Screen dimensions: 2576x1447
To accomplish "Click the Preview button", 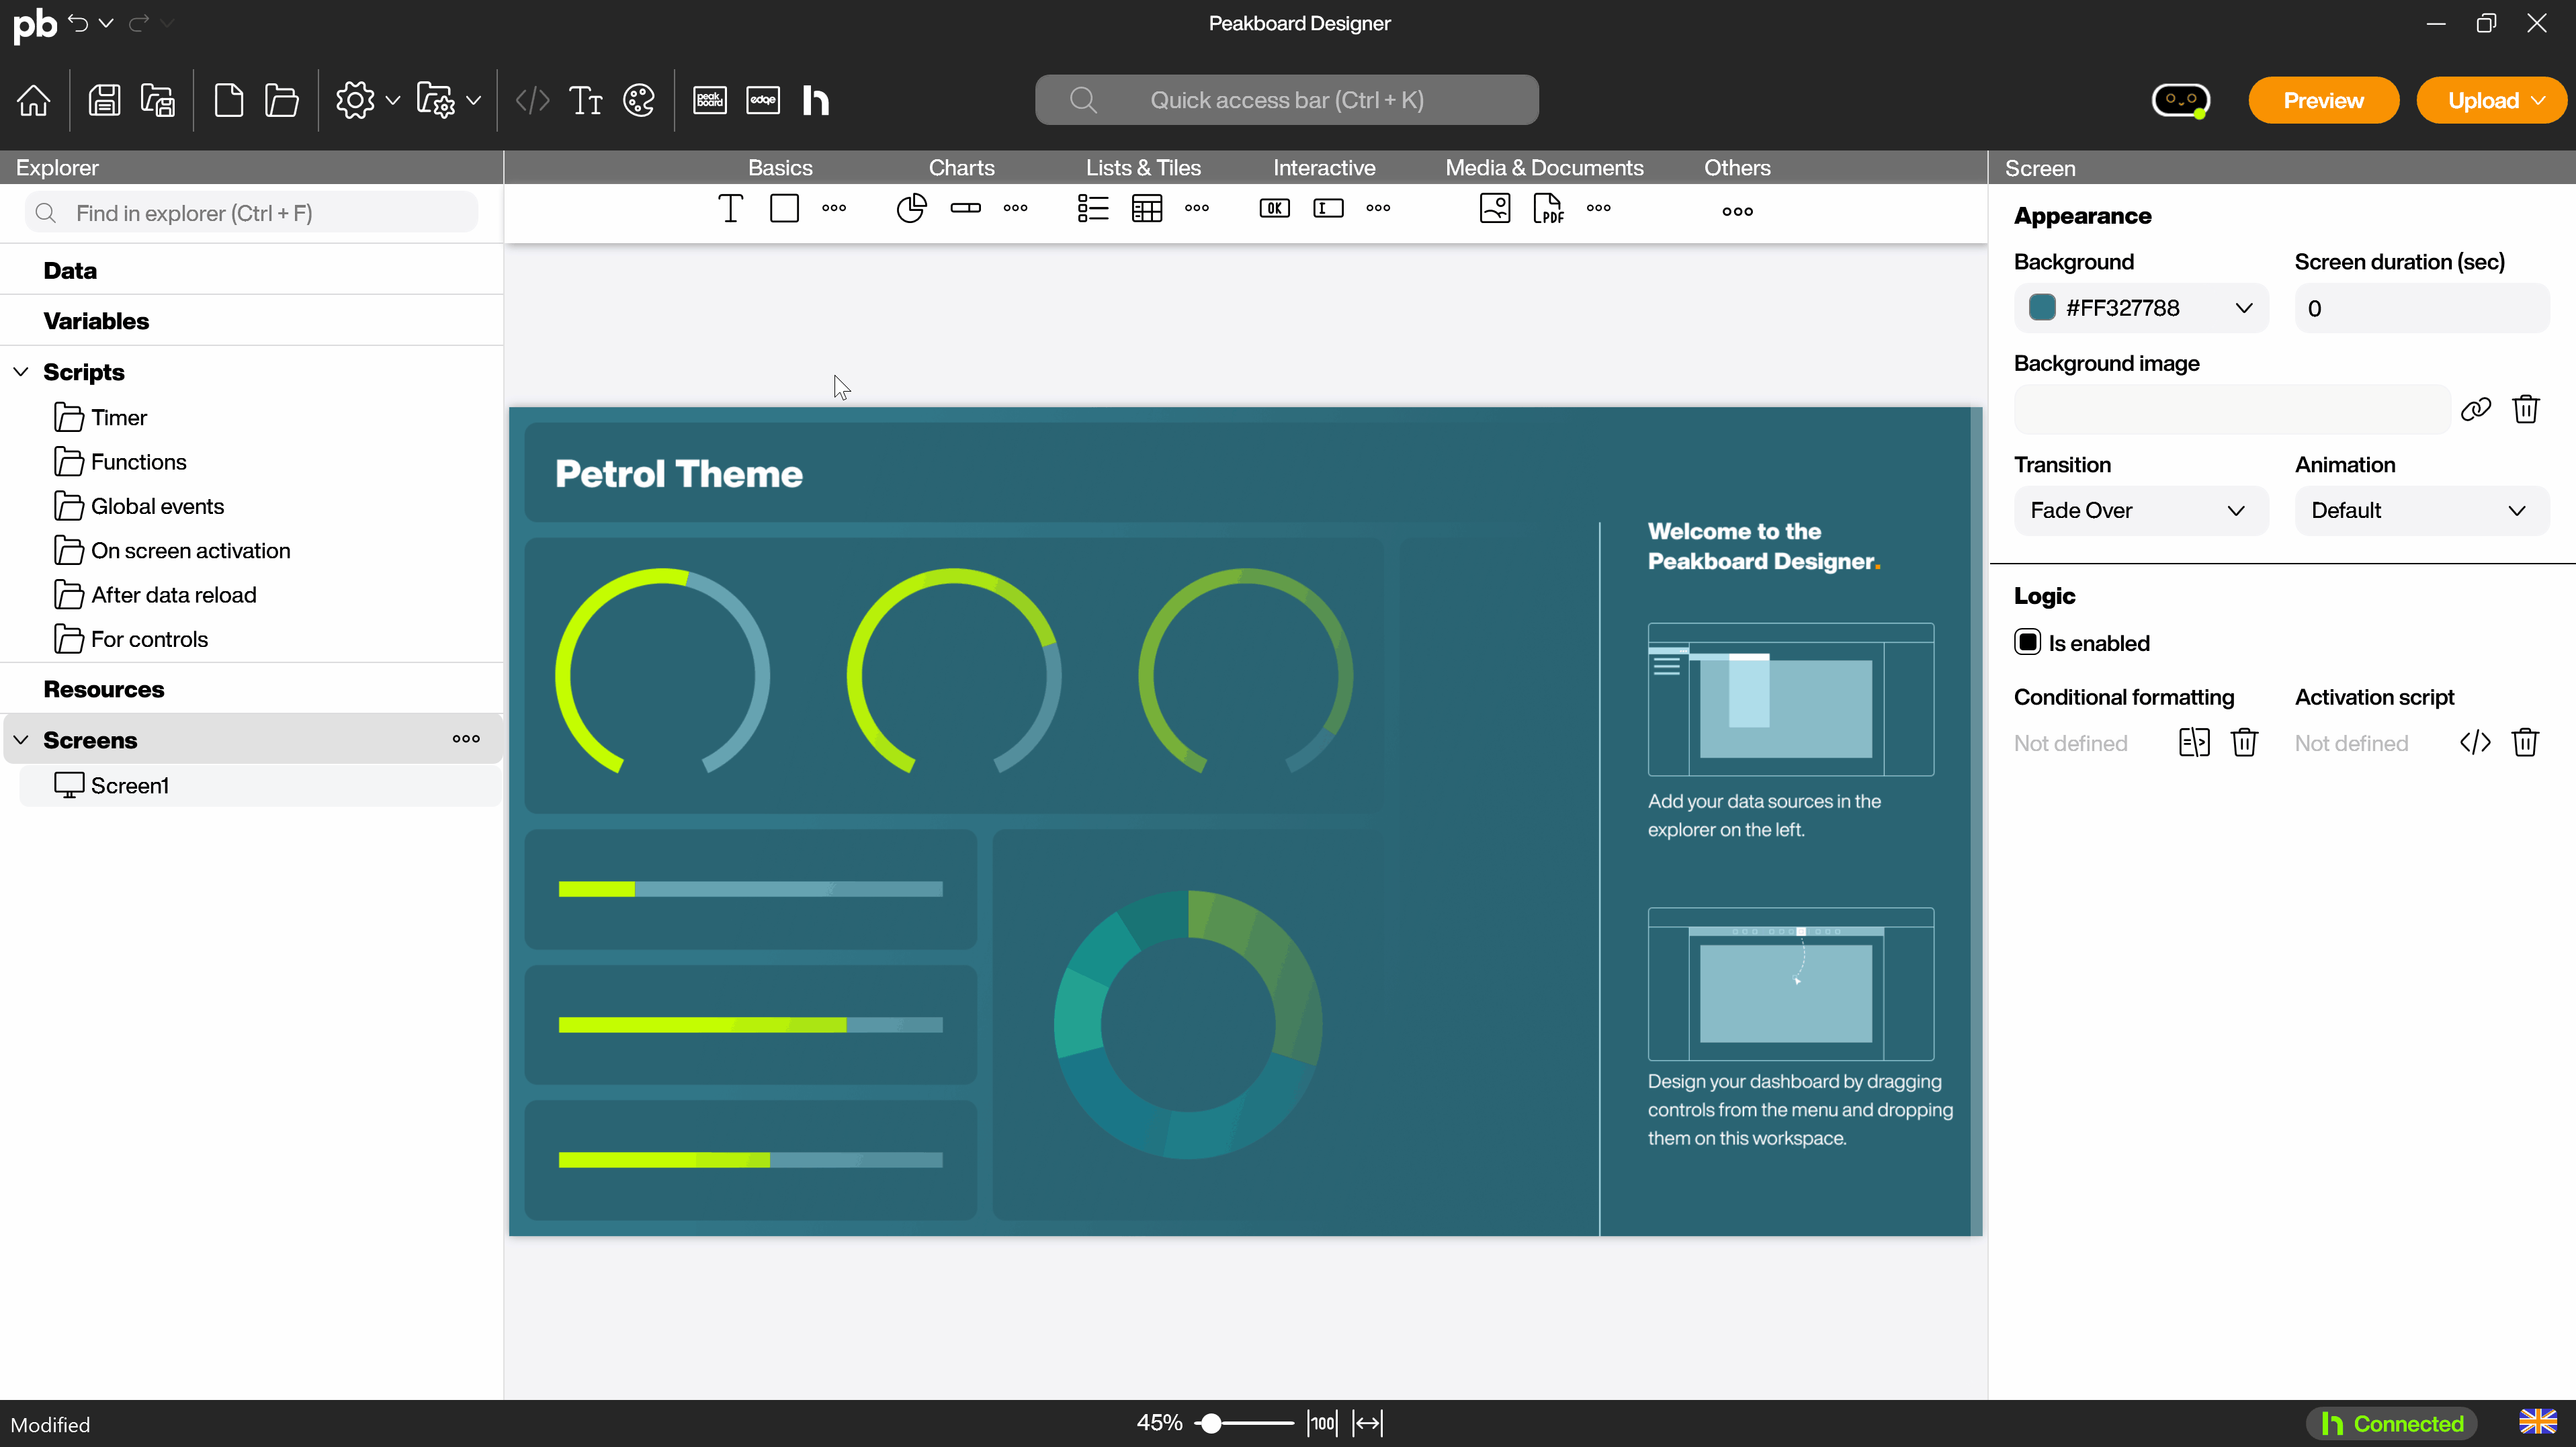I will tap(2323, 100).
